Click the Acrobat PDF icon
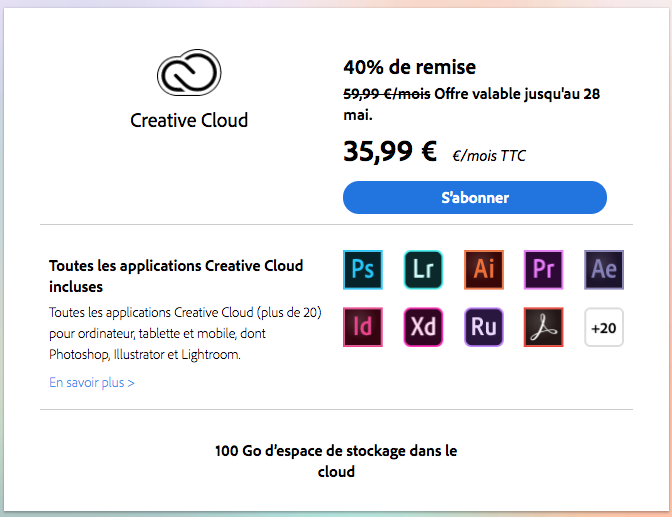 click(x=543, y=327)
